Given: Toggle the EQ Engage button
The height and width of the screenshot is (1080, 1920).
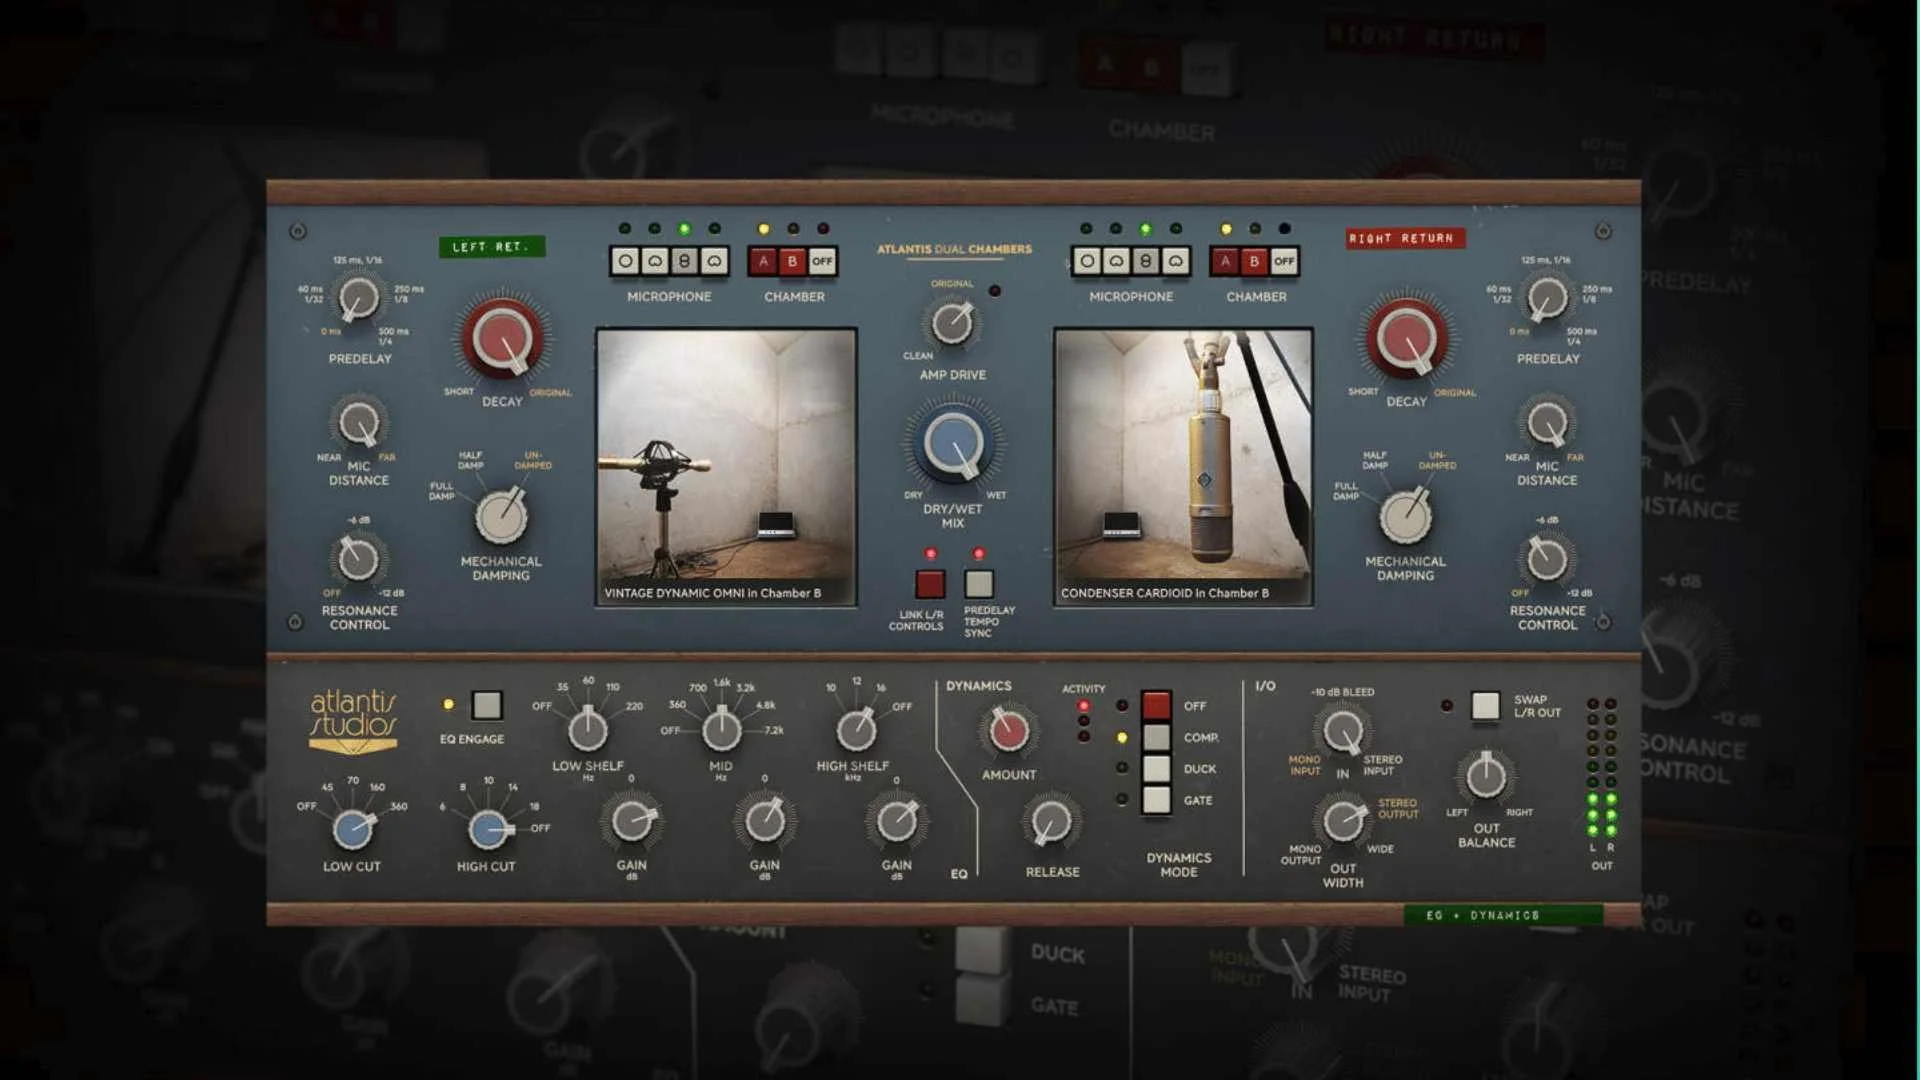Looking at the screenshot, I should 487,705.
